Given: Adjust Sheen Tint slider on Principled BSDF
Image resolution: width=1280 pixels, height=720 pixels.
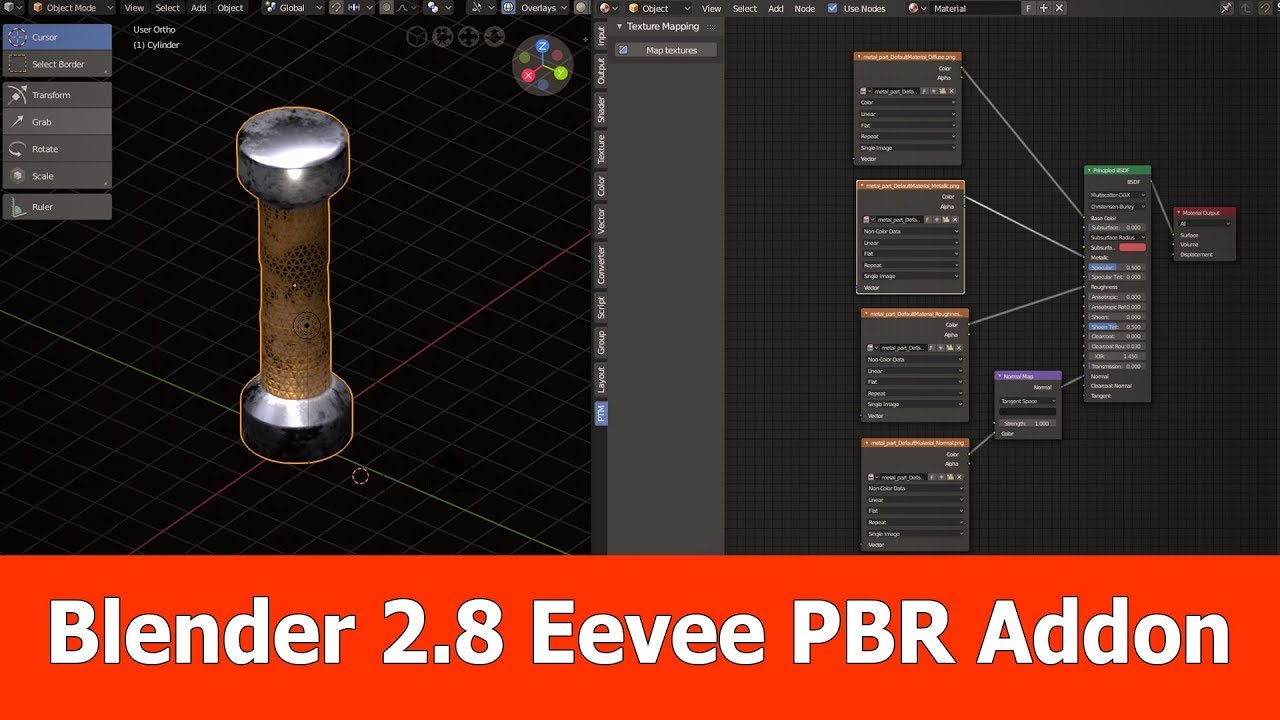Looking at the screenshot, I should [1117, 327].
